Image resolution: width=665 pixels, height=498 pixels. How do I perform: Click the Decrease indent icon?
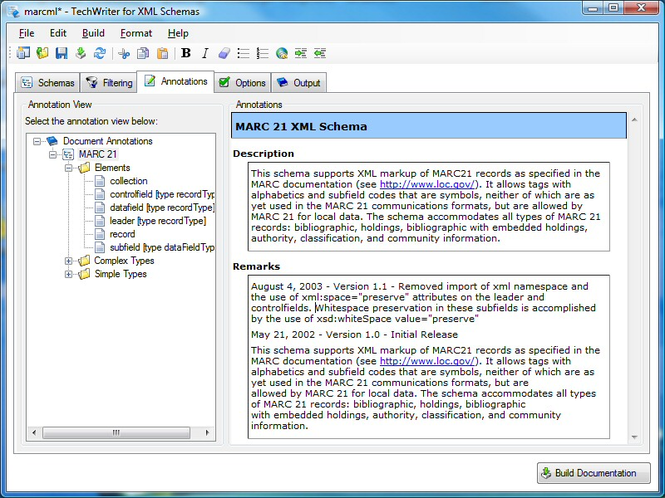tap(320, 53)
